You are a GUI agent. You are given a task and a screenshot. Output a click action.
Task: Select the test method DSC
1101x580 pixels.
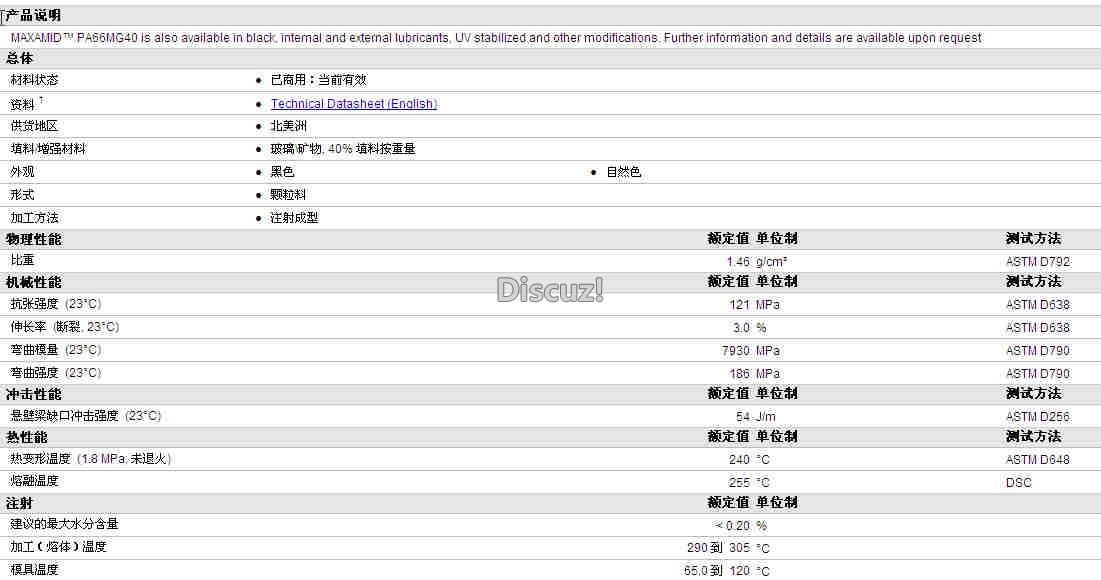point(1019,483)
